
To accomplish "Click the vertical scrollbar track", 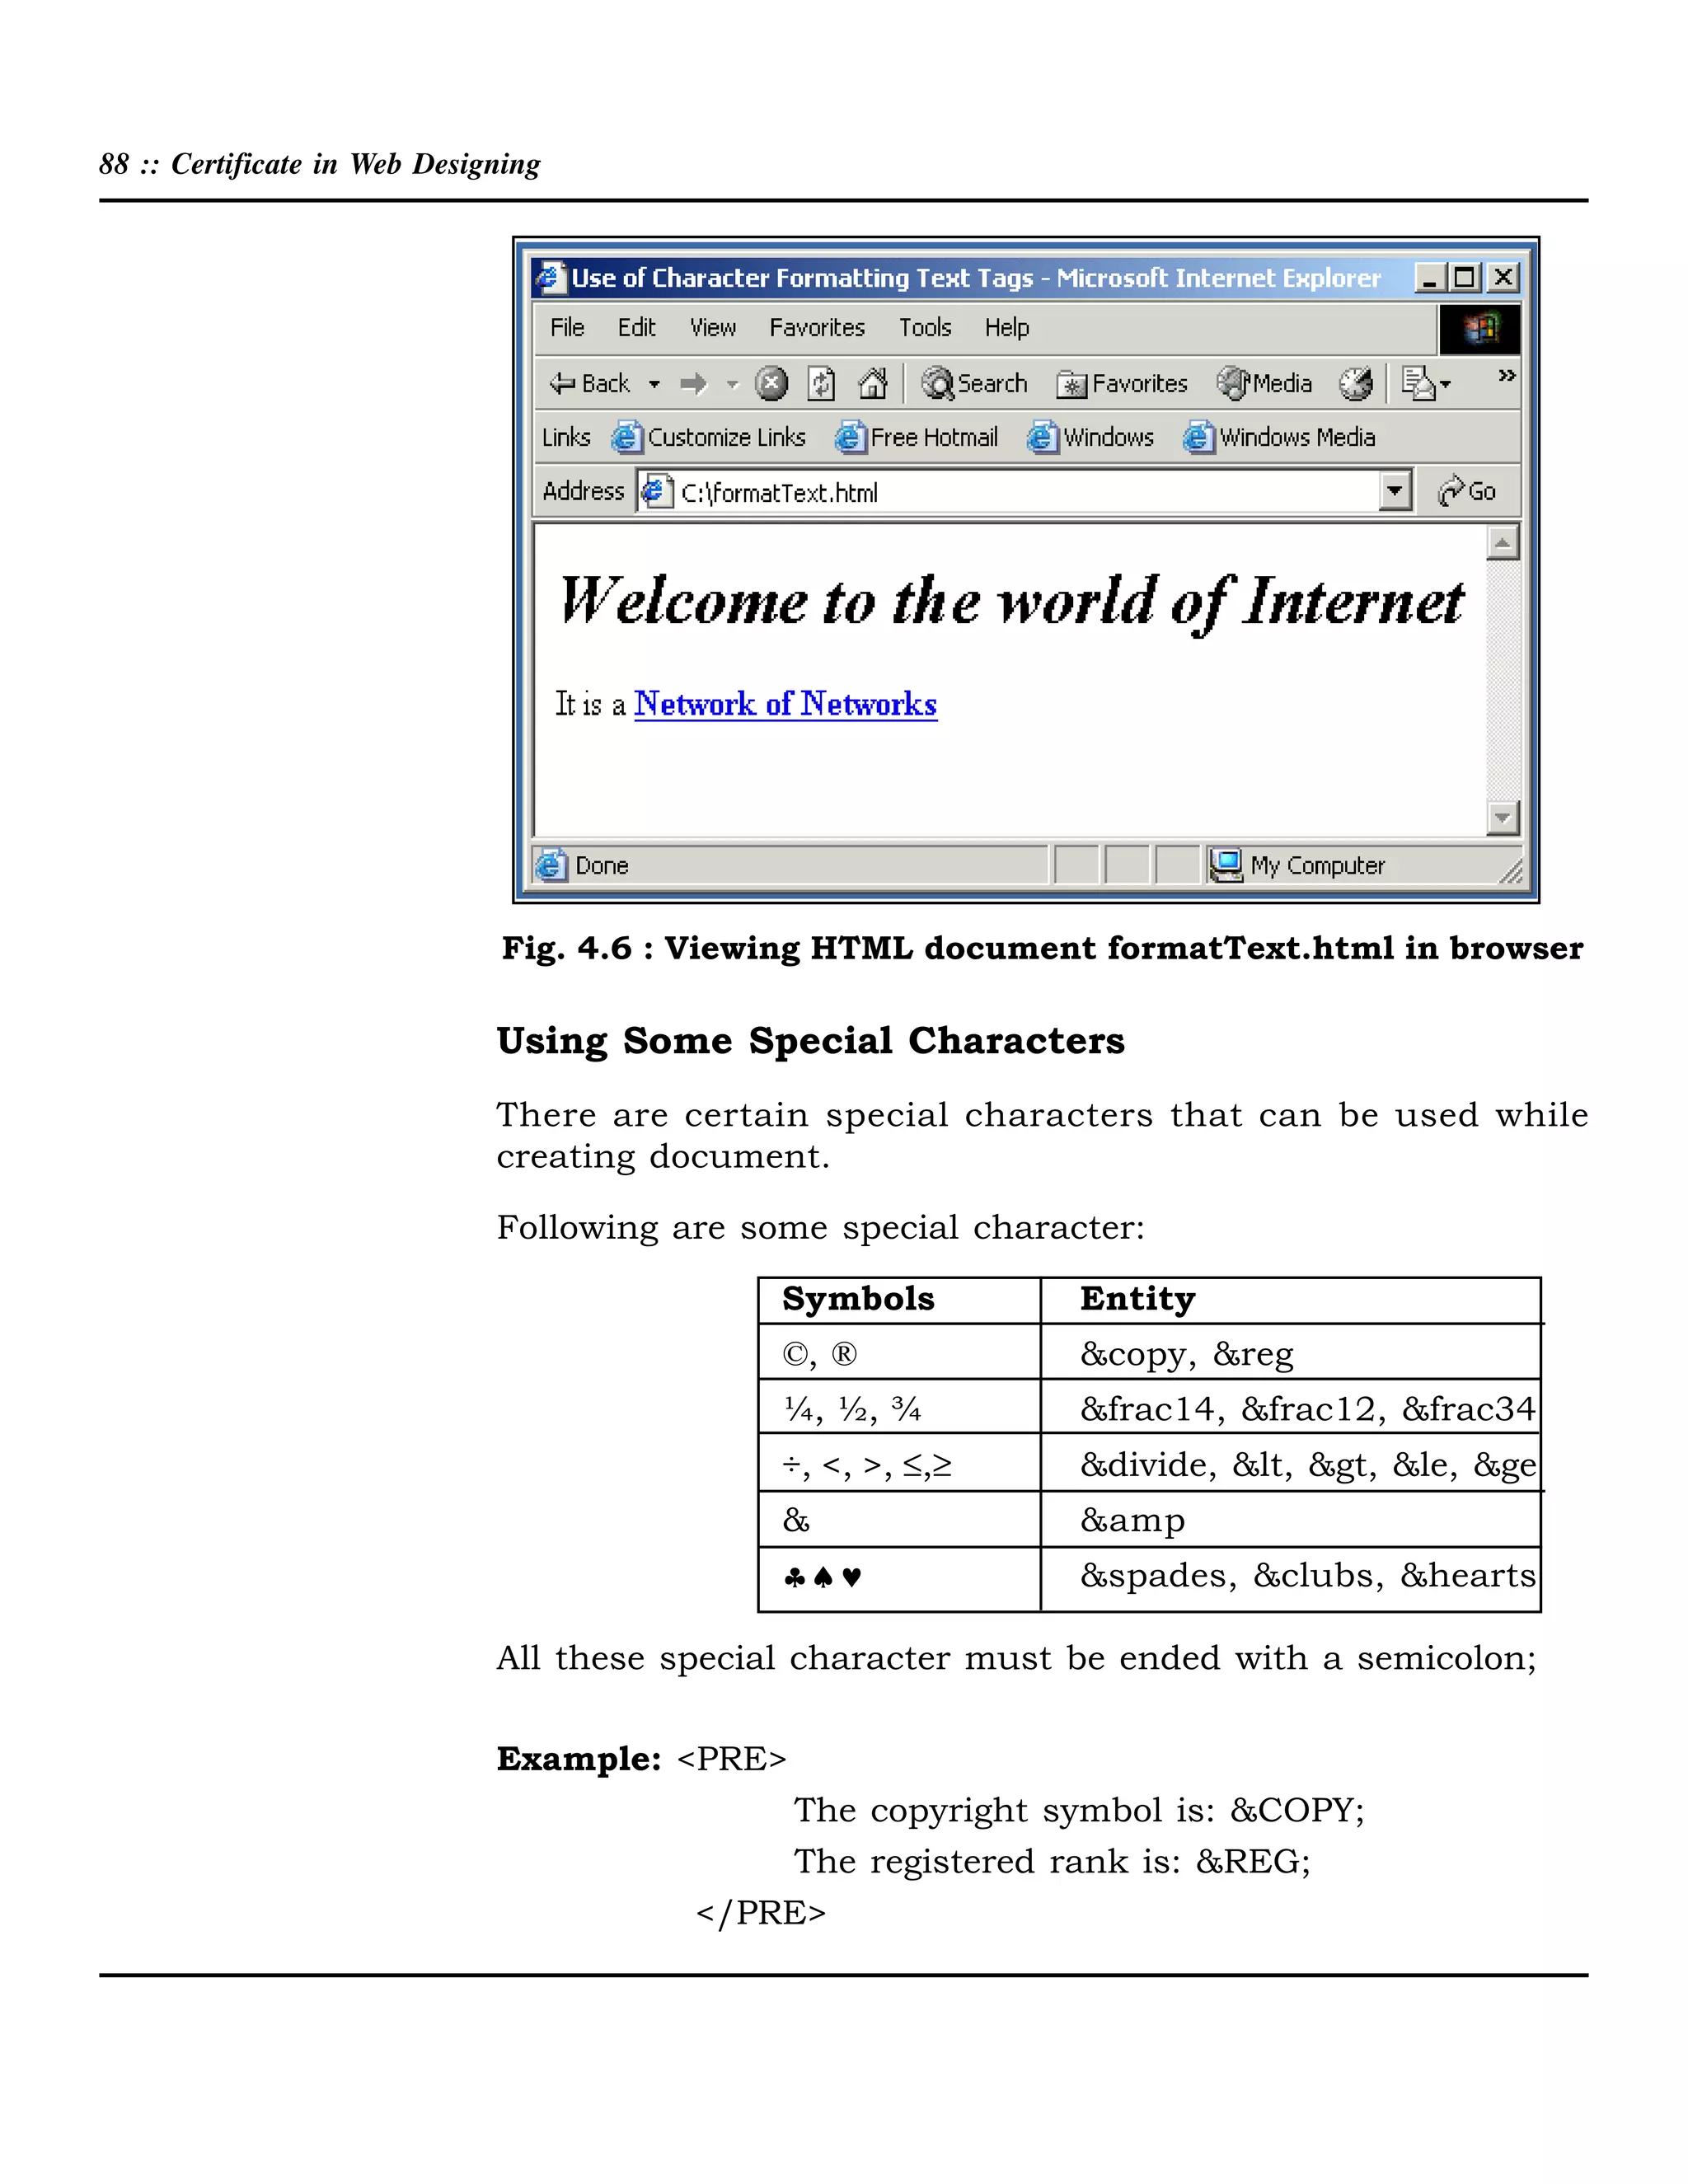I will point(1502,680).
